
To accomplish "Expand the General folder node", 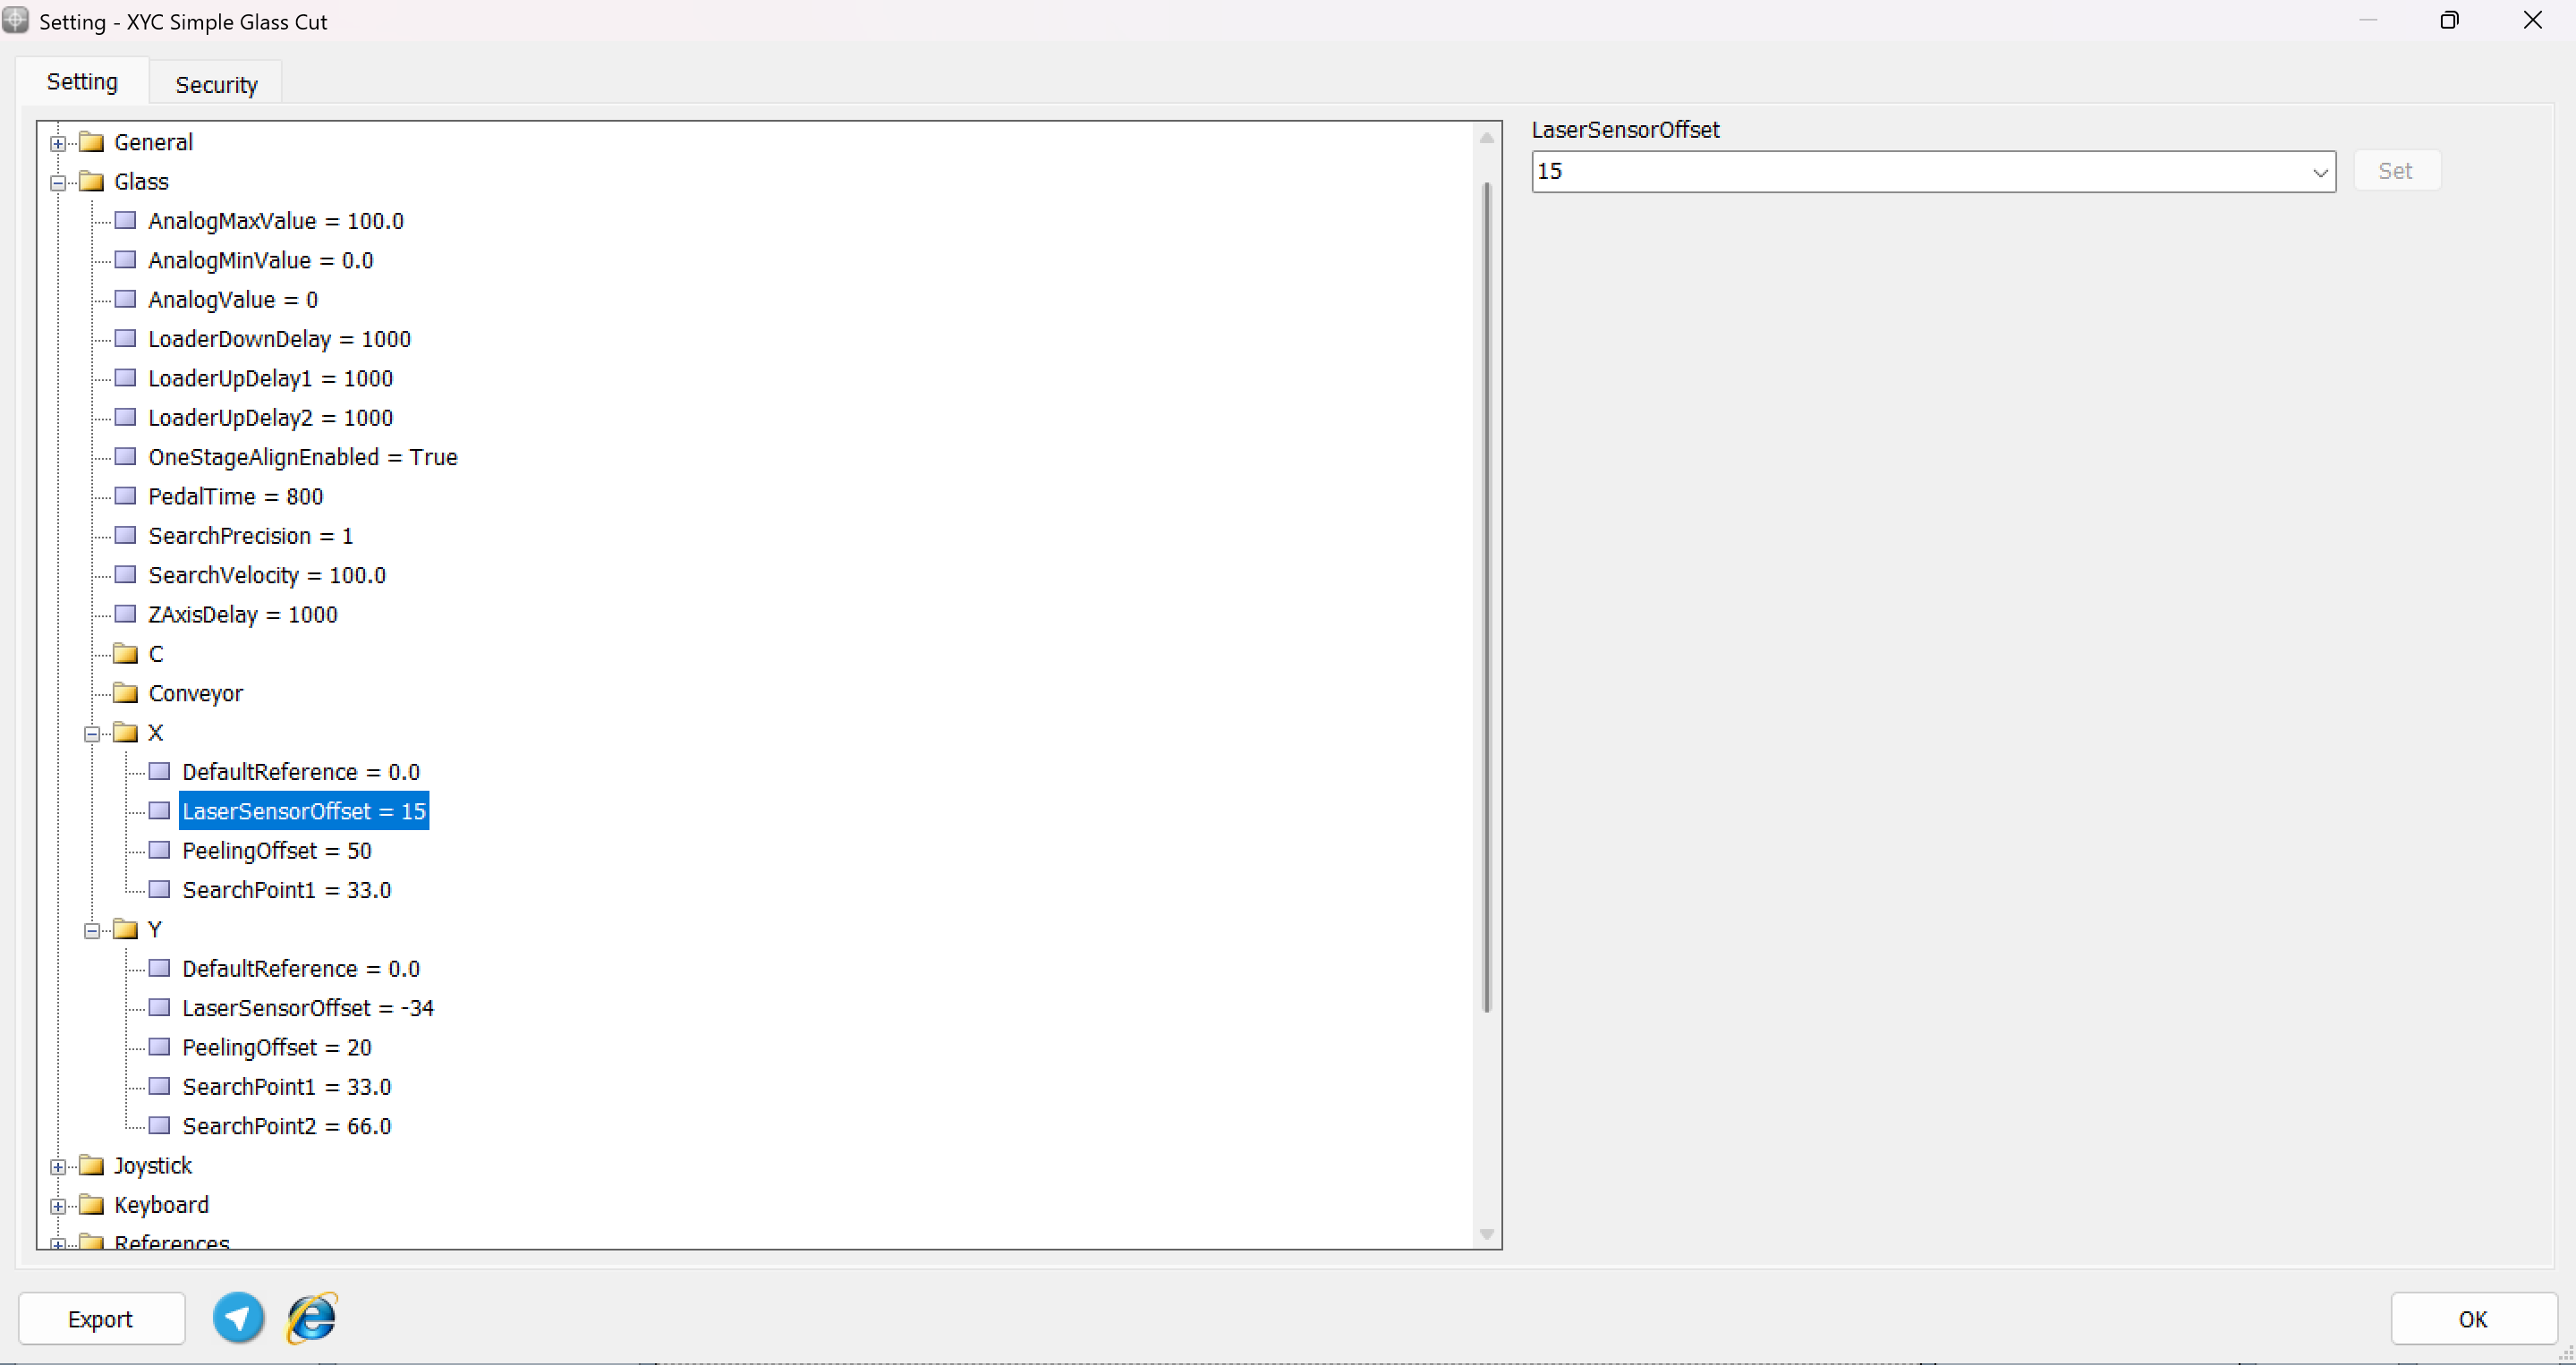I will click(x=58, y=143).
